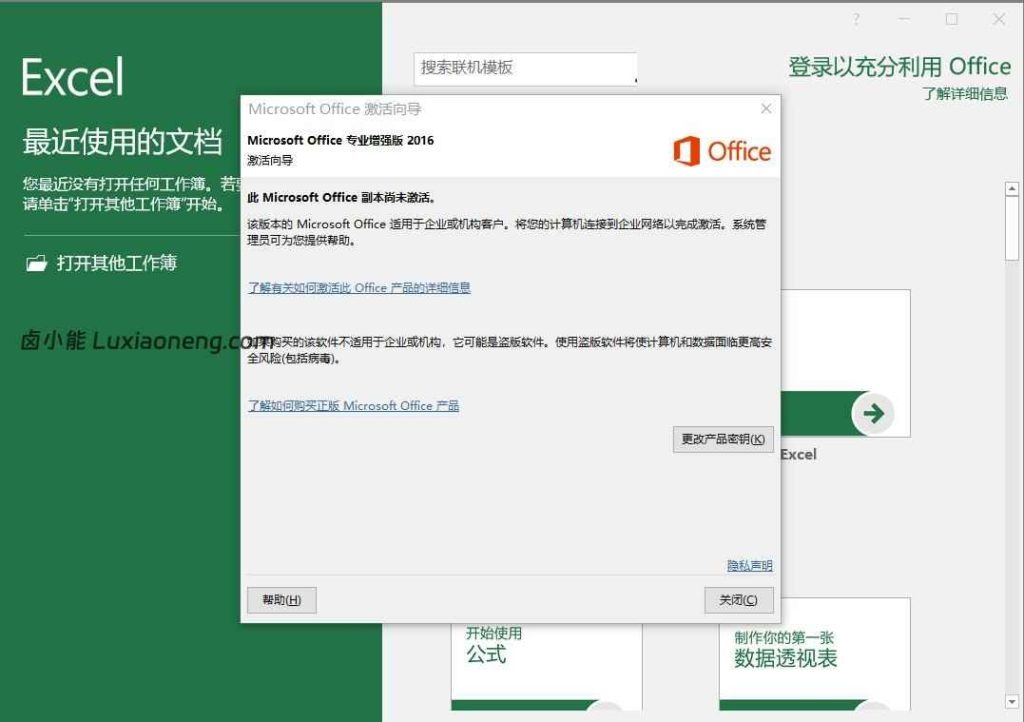Maximize the Excel window

952,20
